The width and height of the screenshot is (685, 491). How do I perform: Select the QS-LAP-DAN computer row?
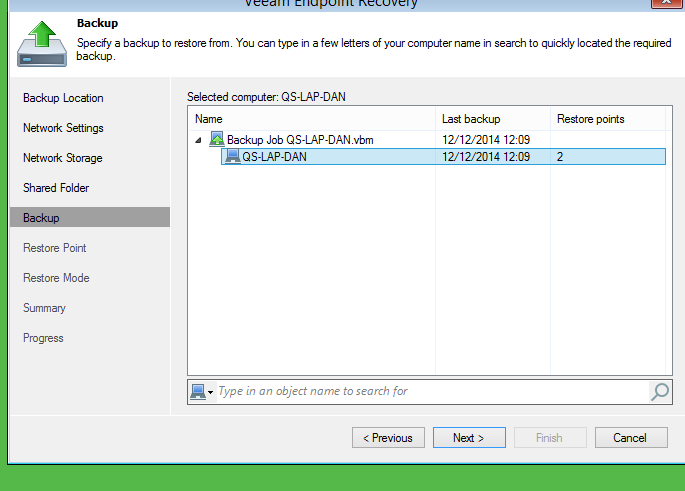click(x=443, y=156)
